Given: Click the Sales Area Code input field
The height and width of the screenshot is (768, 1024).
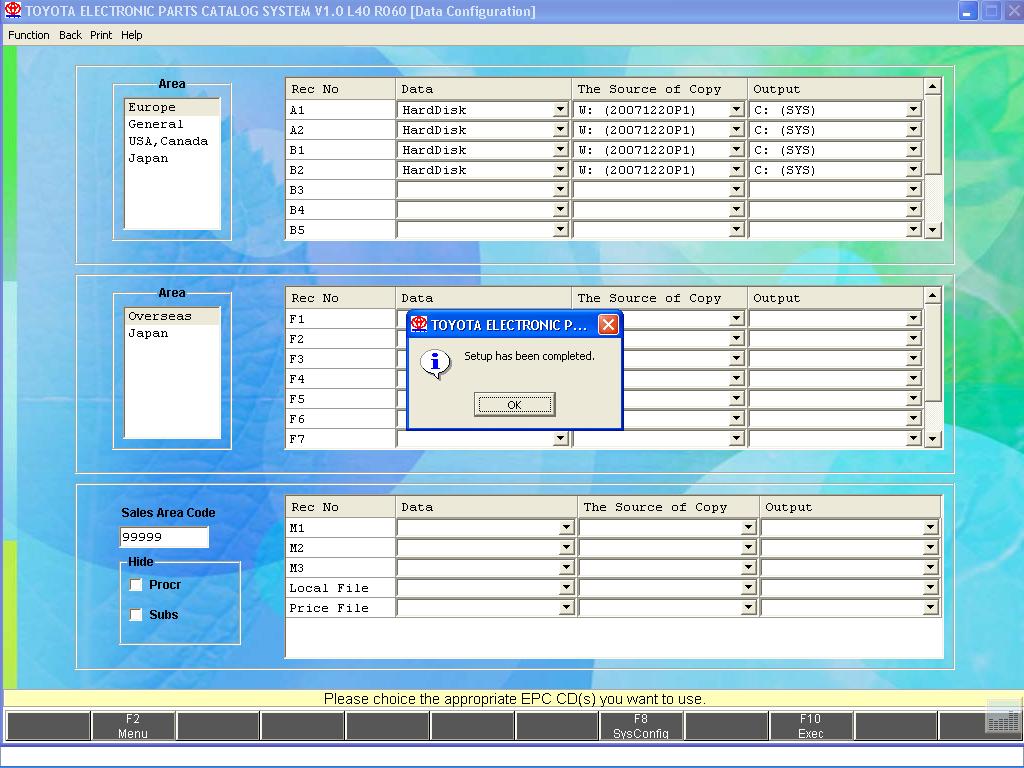Looking at the screenshot, I should (x=164, y=537).
